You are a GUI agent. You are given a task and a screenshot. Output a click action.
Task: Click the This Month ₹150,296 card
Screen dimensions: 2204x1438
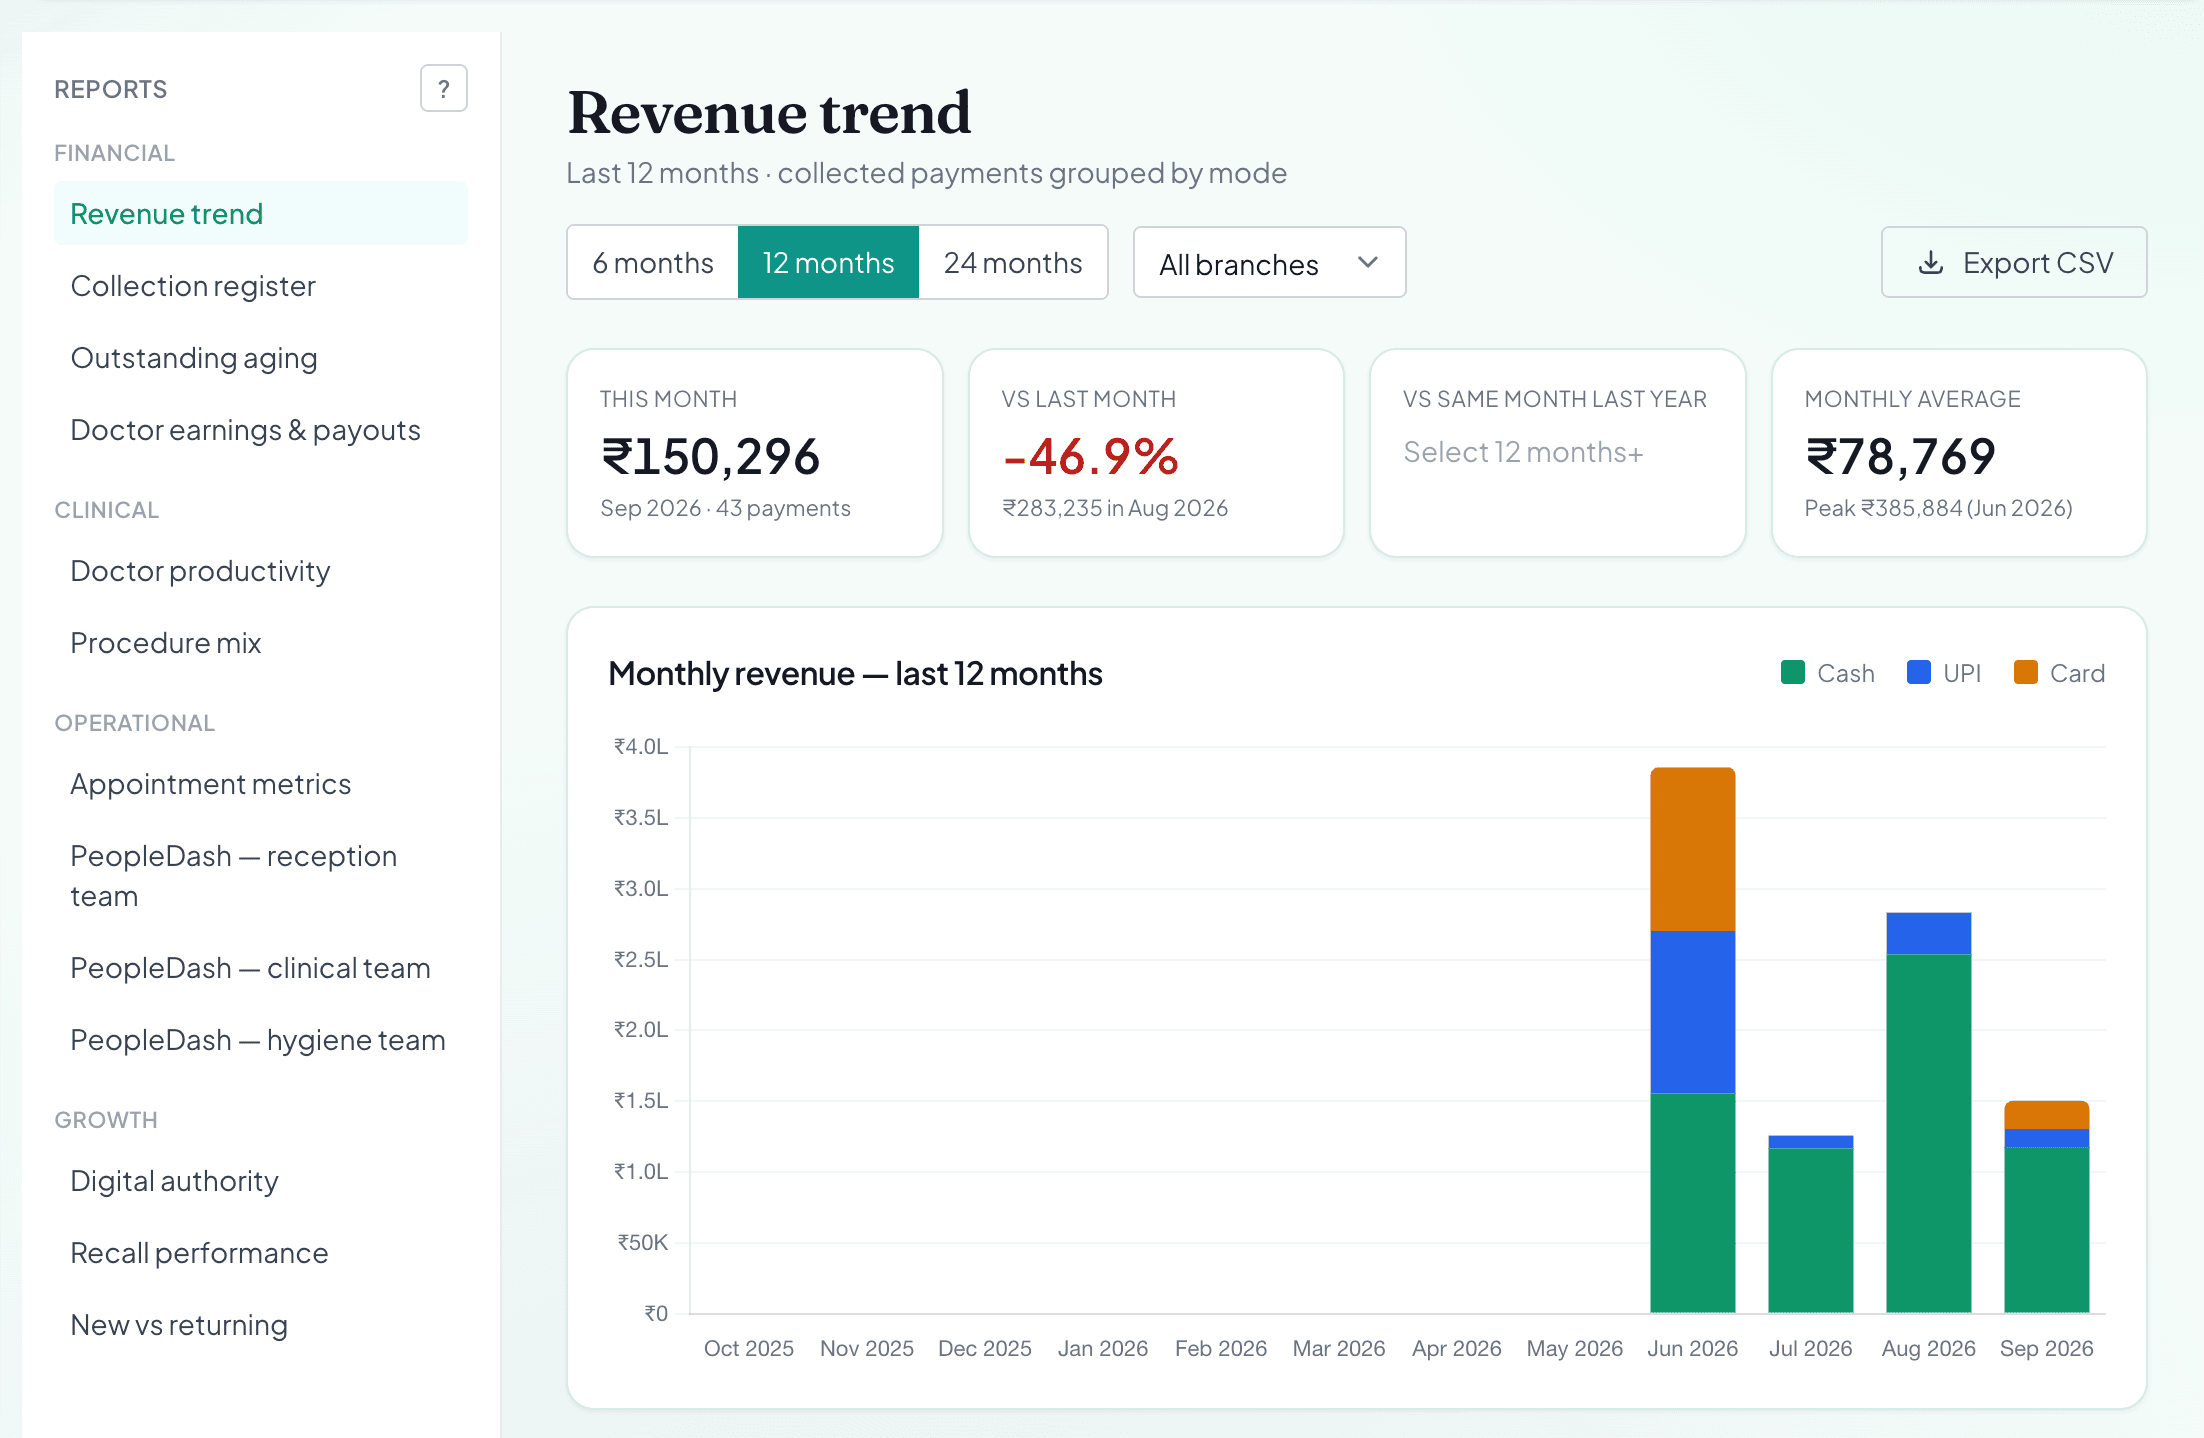[x=755, y=452]
